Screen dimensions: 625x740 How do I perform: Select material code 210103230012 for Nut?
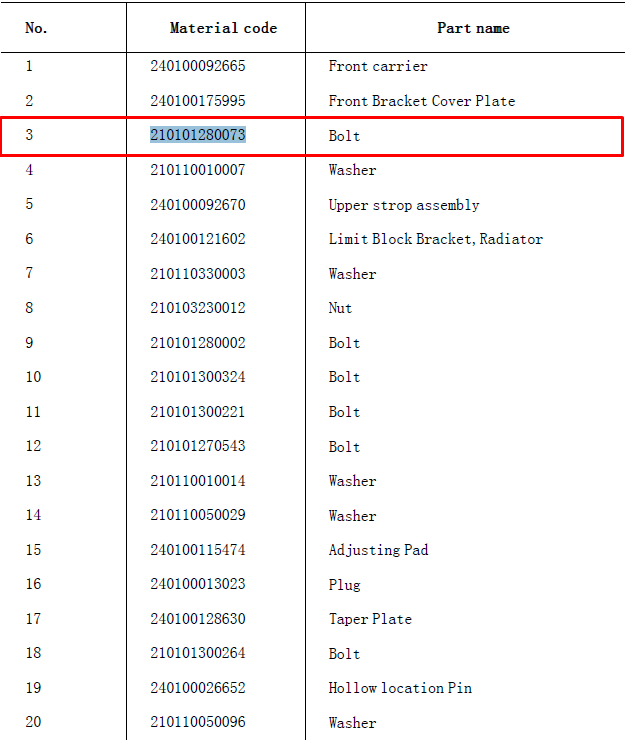(x=198, y=308)
